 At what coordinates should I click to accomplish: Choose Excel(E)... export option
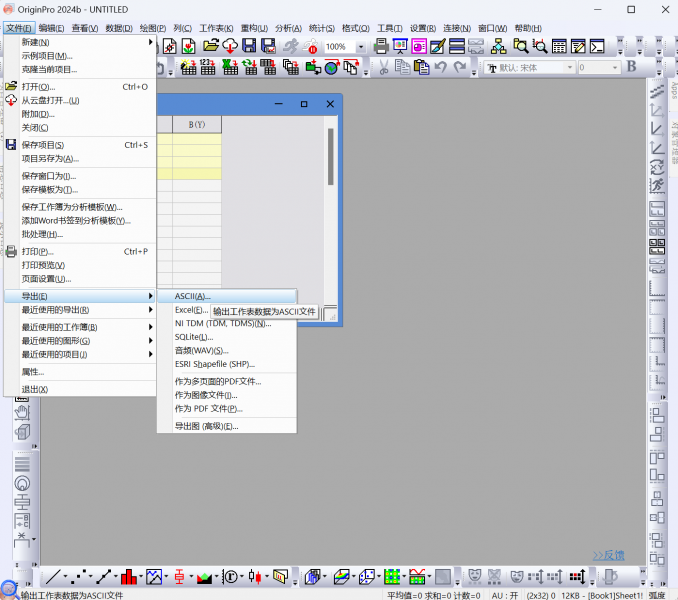tap(191, 310)
